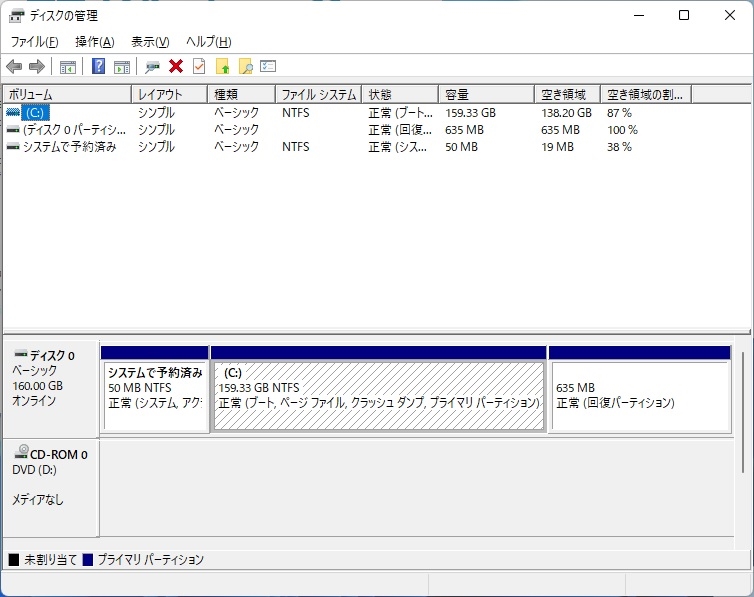The height and width of the screenshot is (597, 754).
Task: Click the 50 MB capacity cell
Action: tap(461, 147)
